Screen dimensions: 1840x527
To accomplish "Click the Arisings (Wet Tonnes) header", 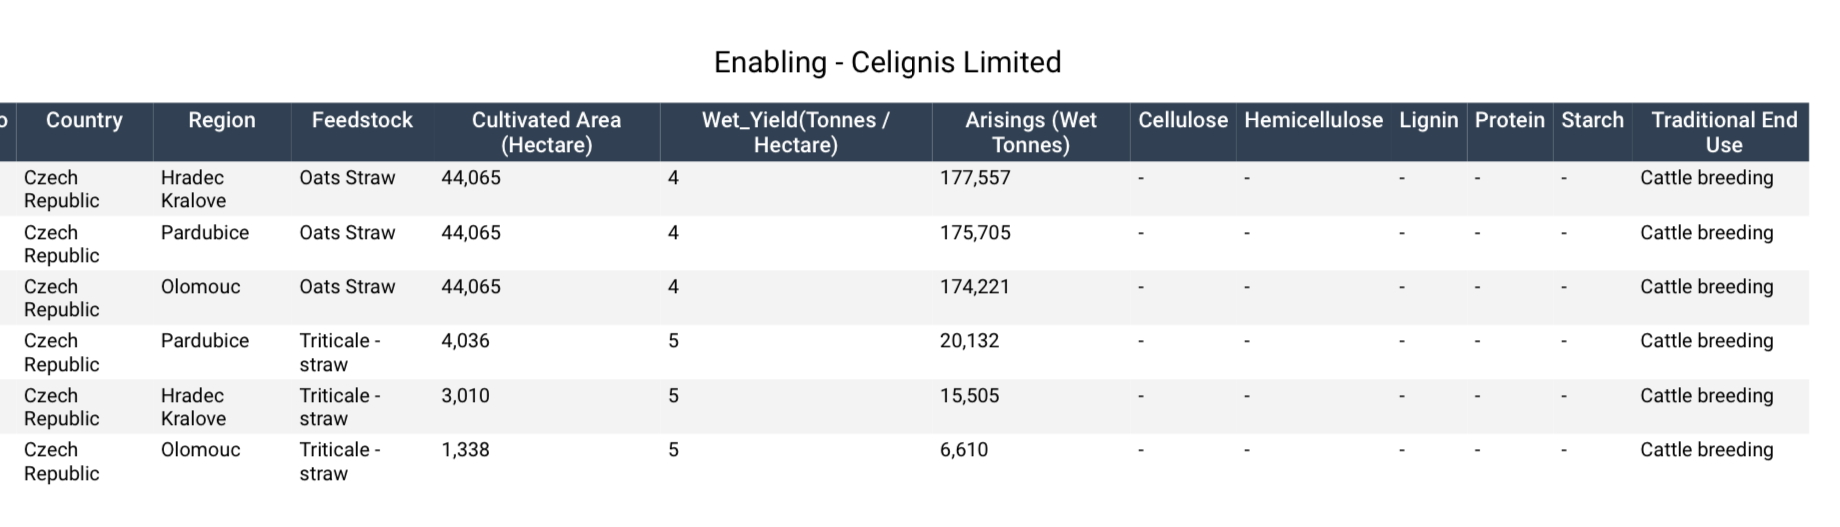I will pos(1031,131).
